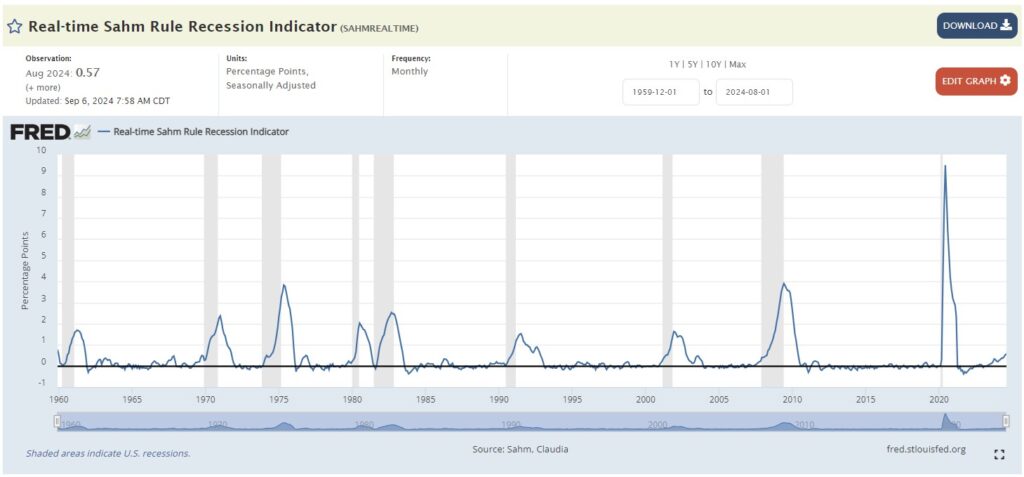Screen dimensions: 1024x477
Task: Switch to the 10Y time range
Action: tap(713, 64)
